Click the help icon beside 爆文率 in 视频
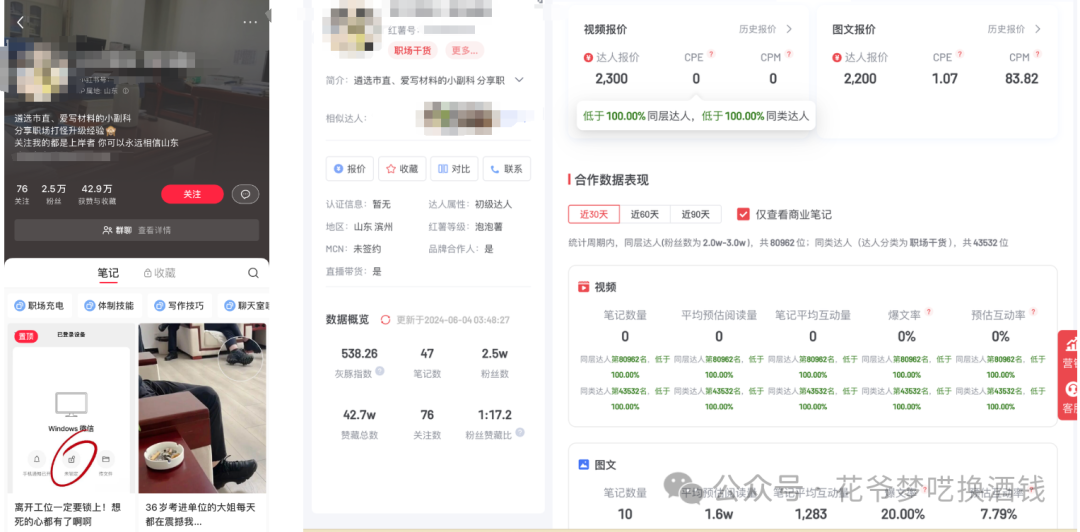This screenshot has width=1080, height=532. point(928,312)
